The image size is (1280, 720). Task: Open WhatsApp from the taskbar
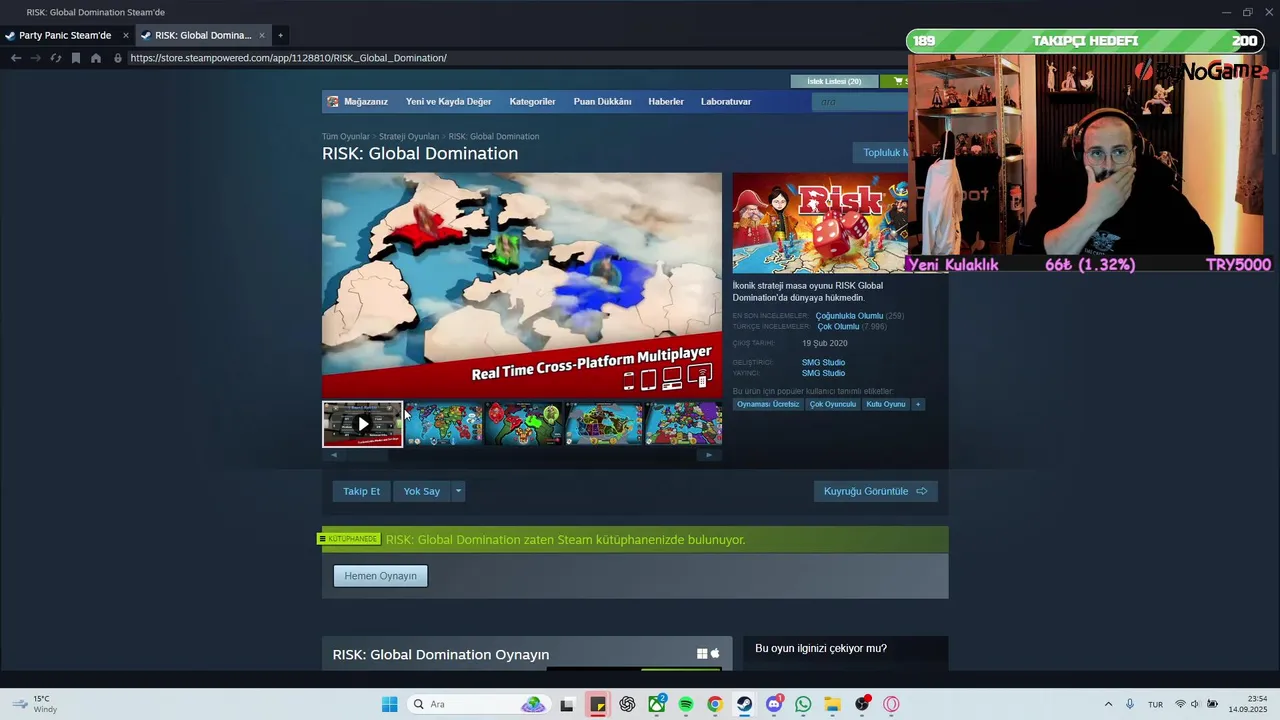pos(803,704)
